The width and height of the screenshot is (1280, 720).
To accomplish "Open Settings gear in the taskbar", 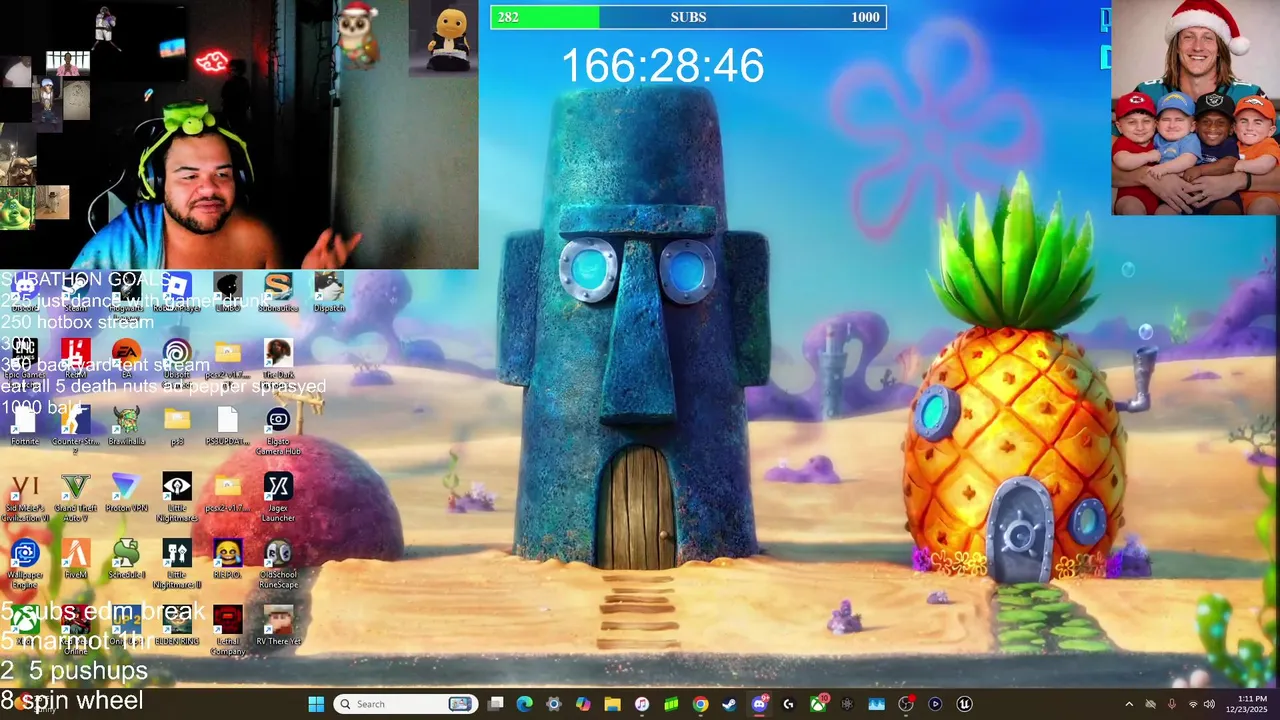I will 553,704.
